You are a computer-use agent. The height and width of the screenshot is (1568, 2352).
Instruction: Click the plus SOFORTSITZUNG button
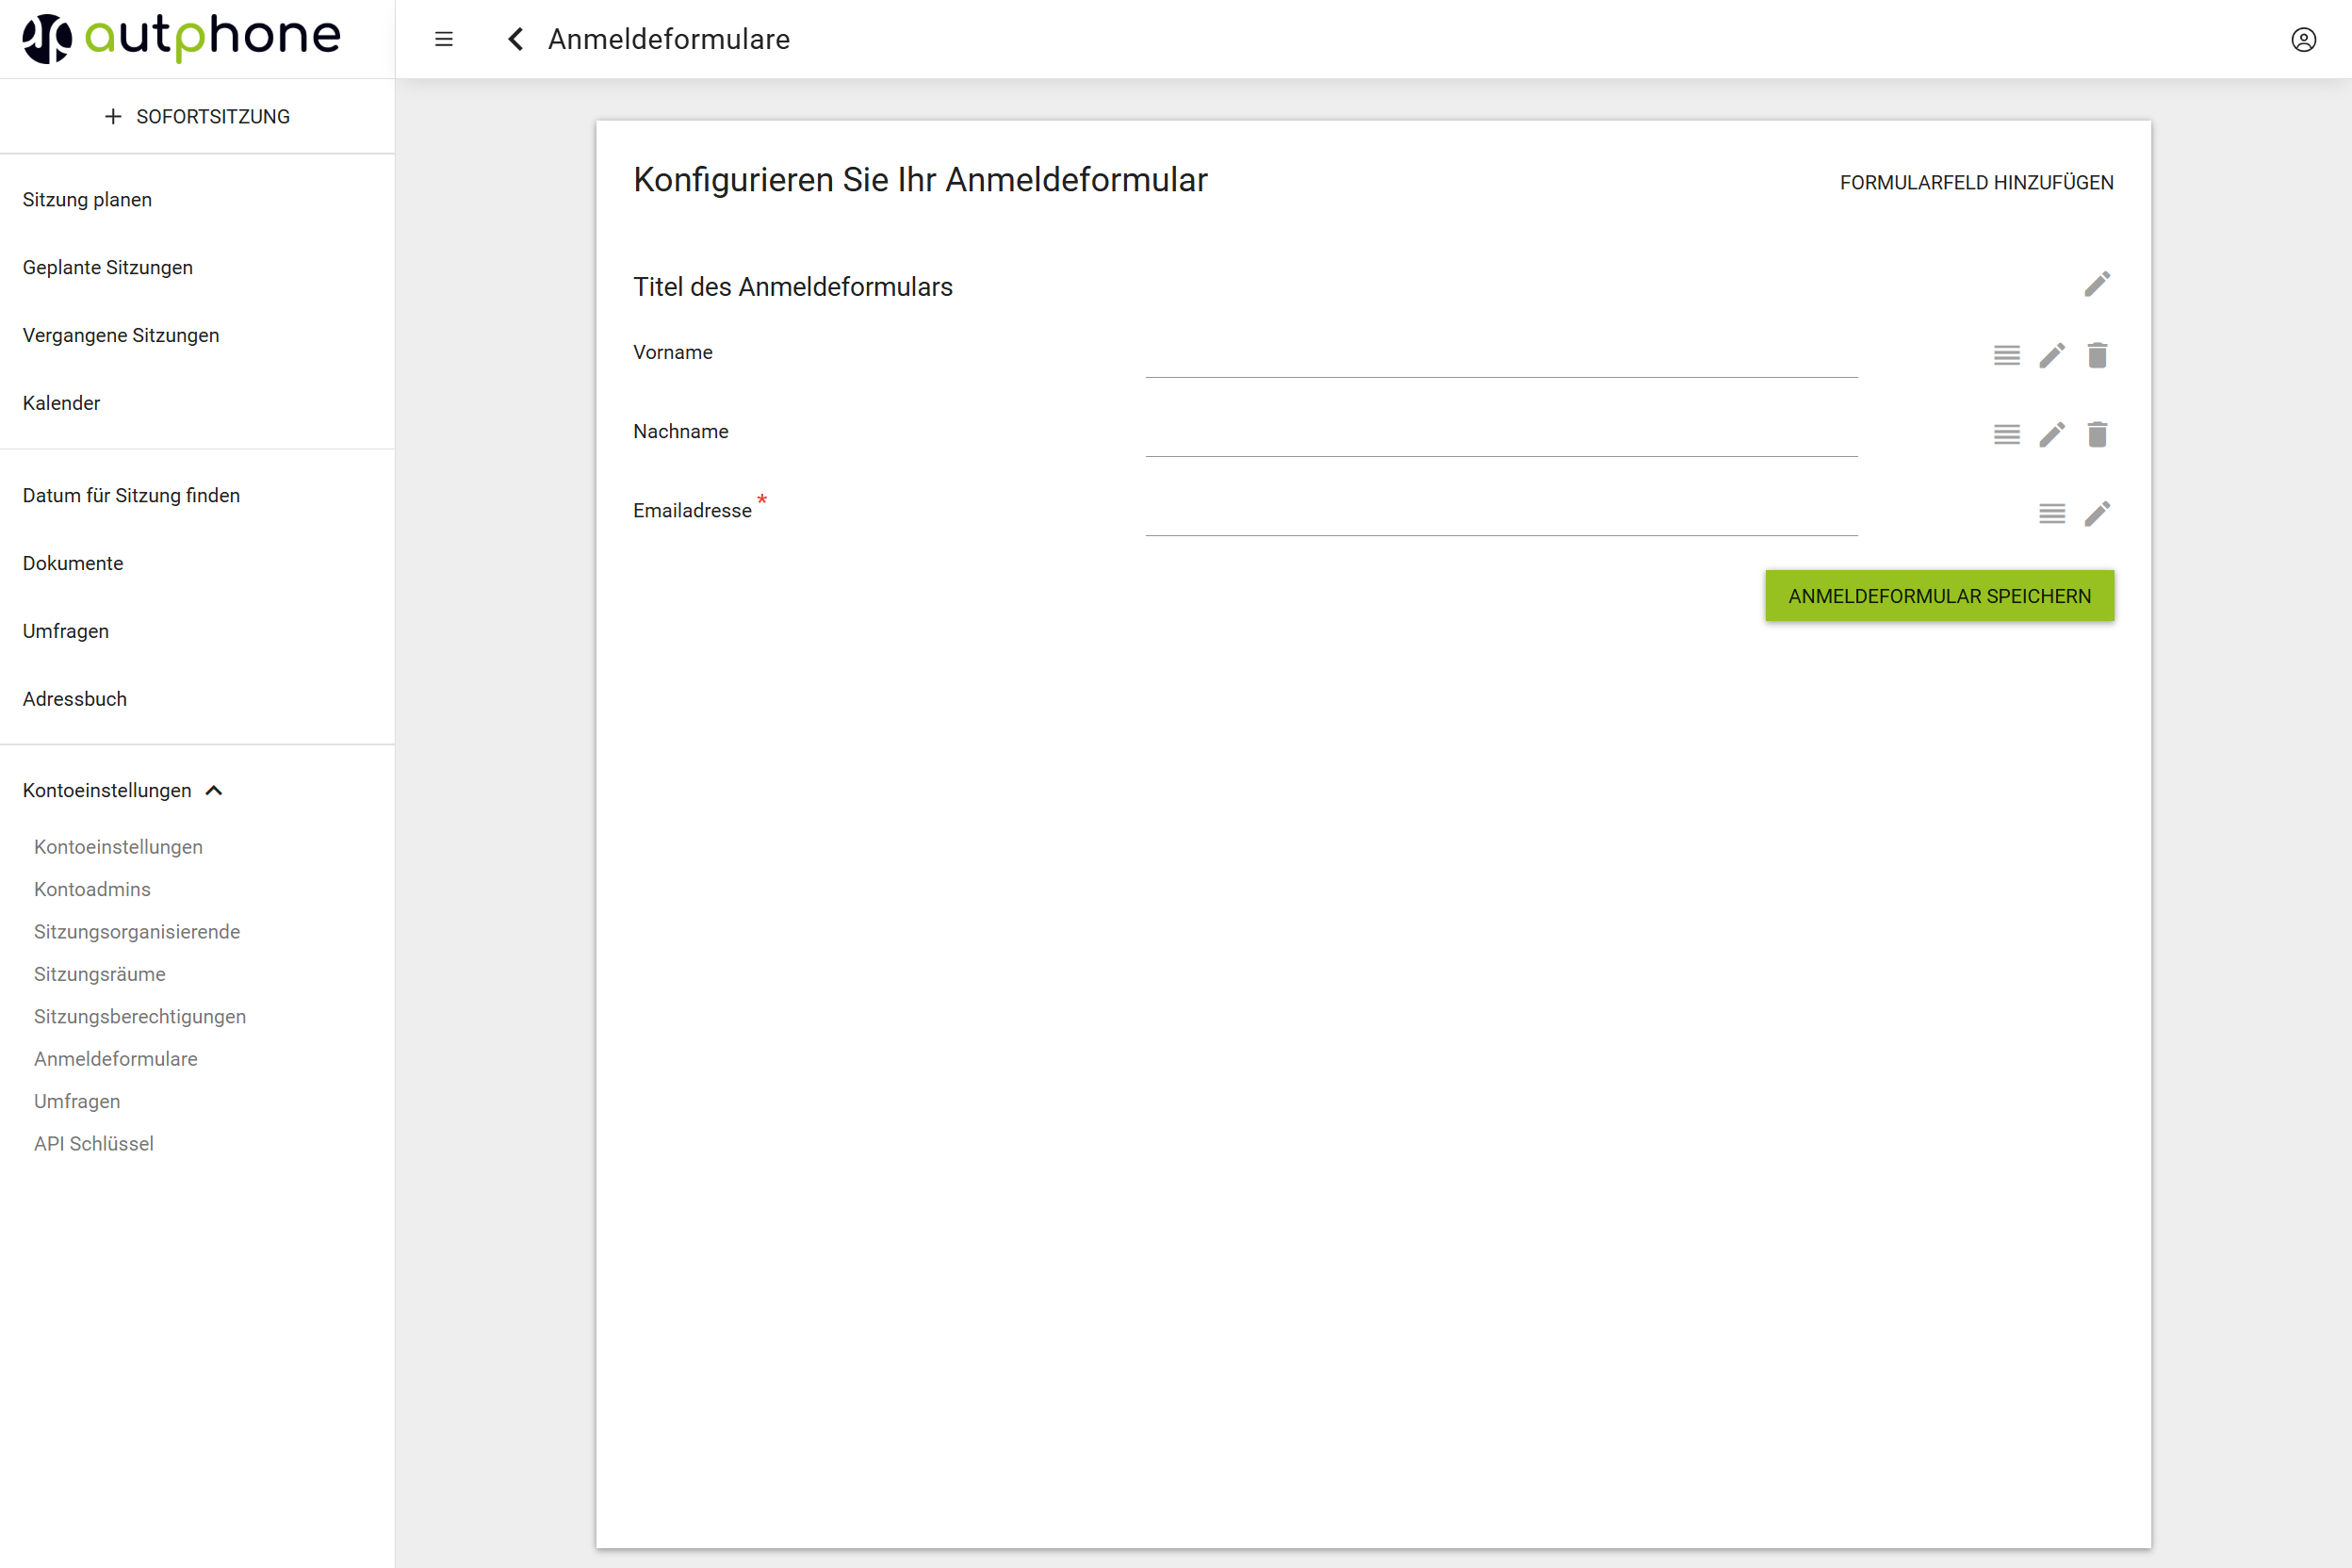pyautogui.click(x=197, y=116)
